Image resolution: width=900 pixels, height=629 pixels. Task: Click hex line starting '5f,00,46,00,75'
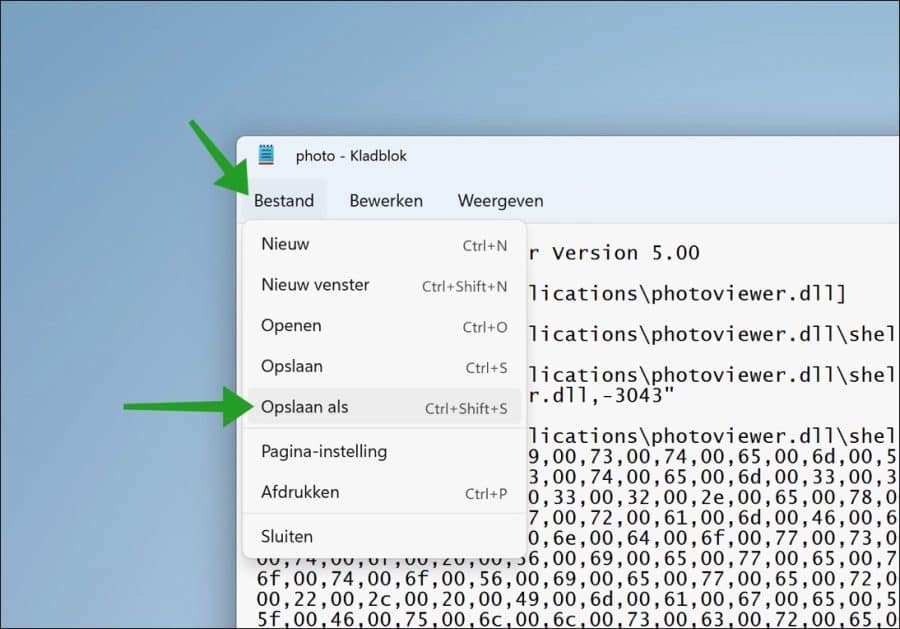point(577,619)
